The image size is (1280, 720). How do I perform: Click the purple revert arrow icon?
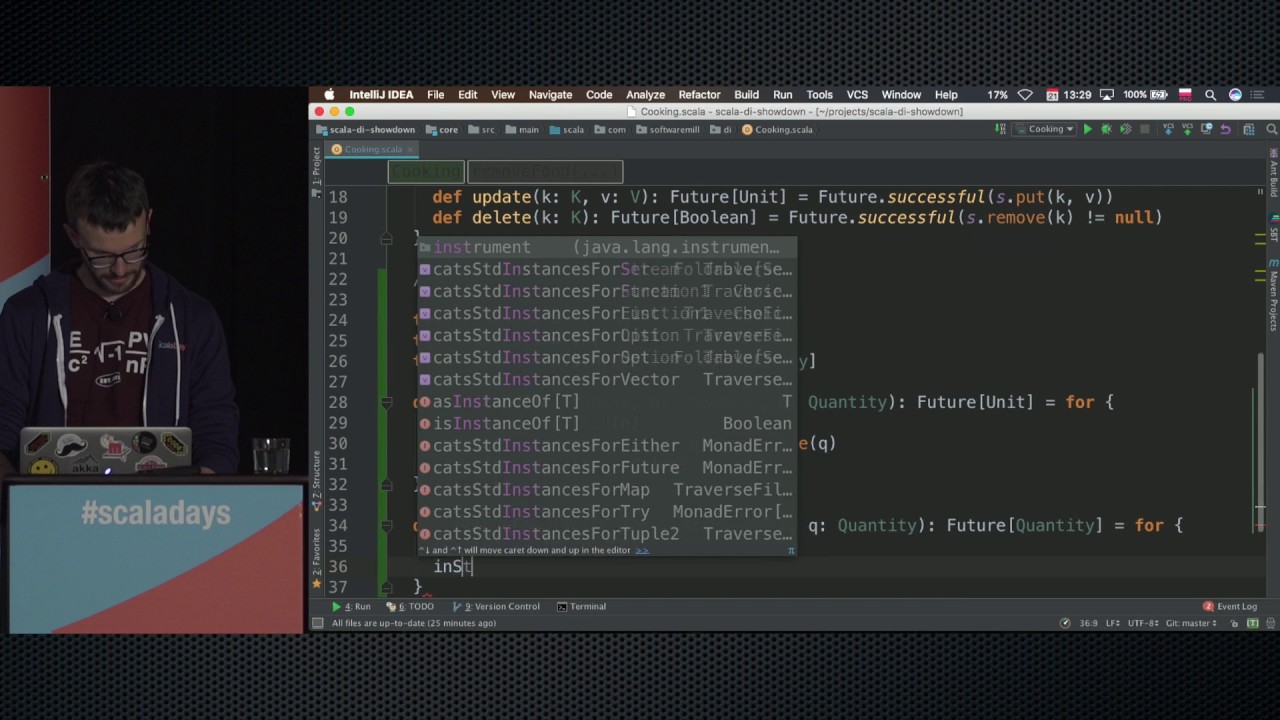click(1225, 130)
